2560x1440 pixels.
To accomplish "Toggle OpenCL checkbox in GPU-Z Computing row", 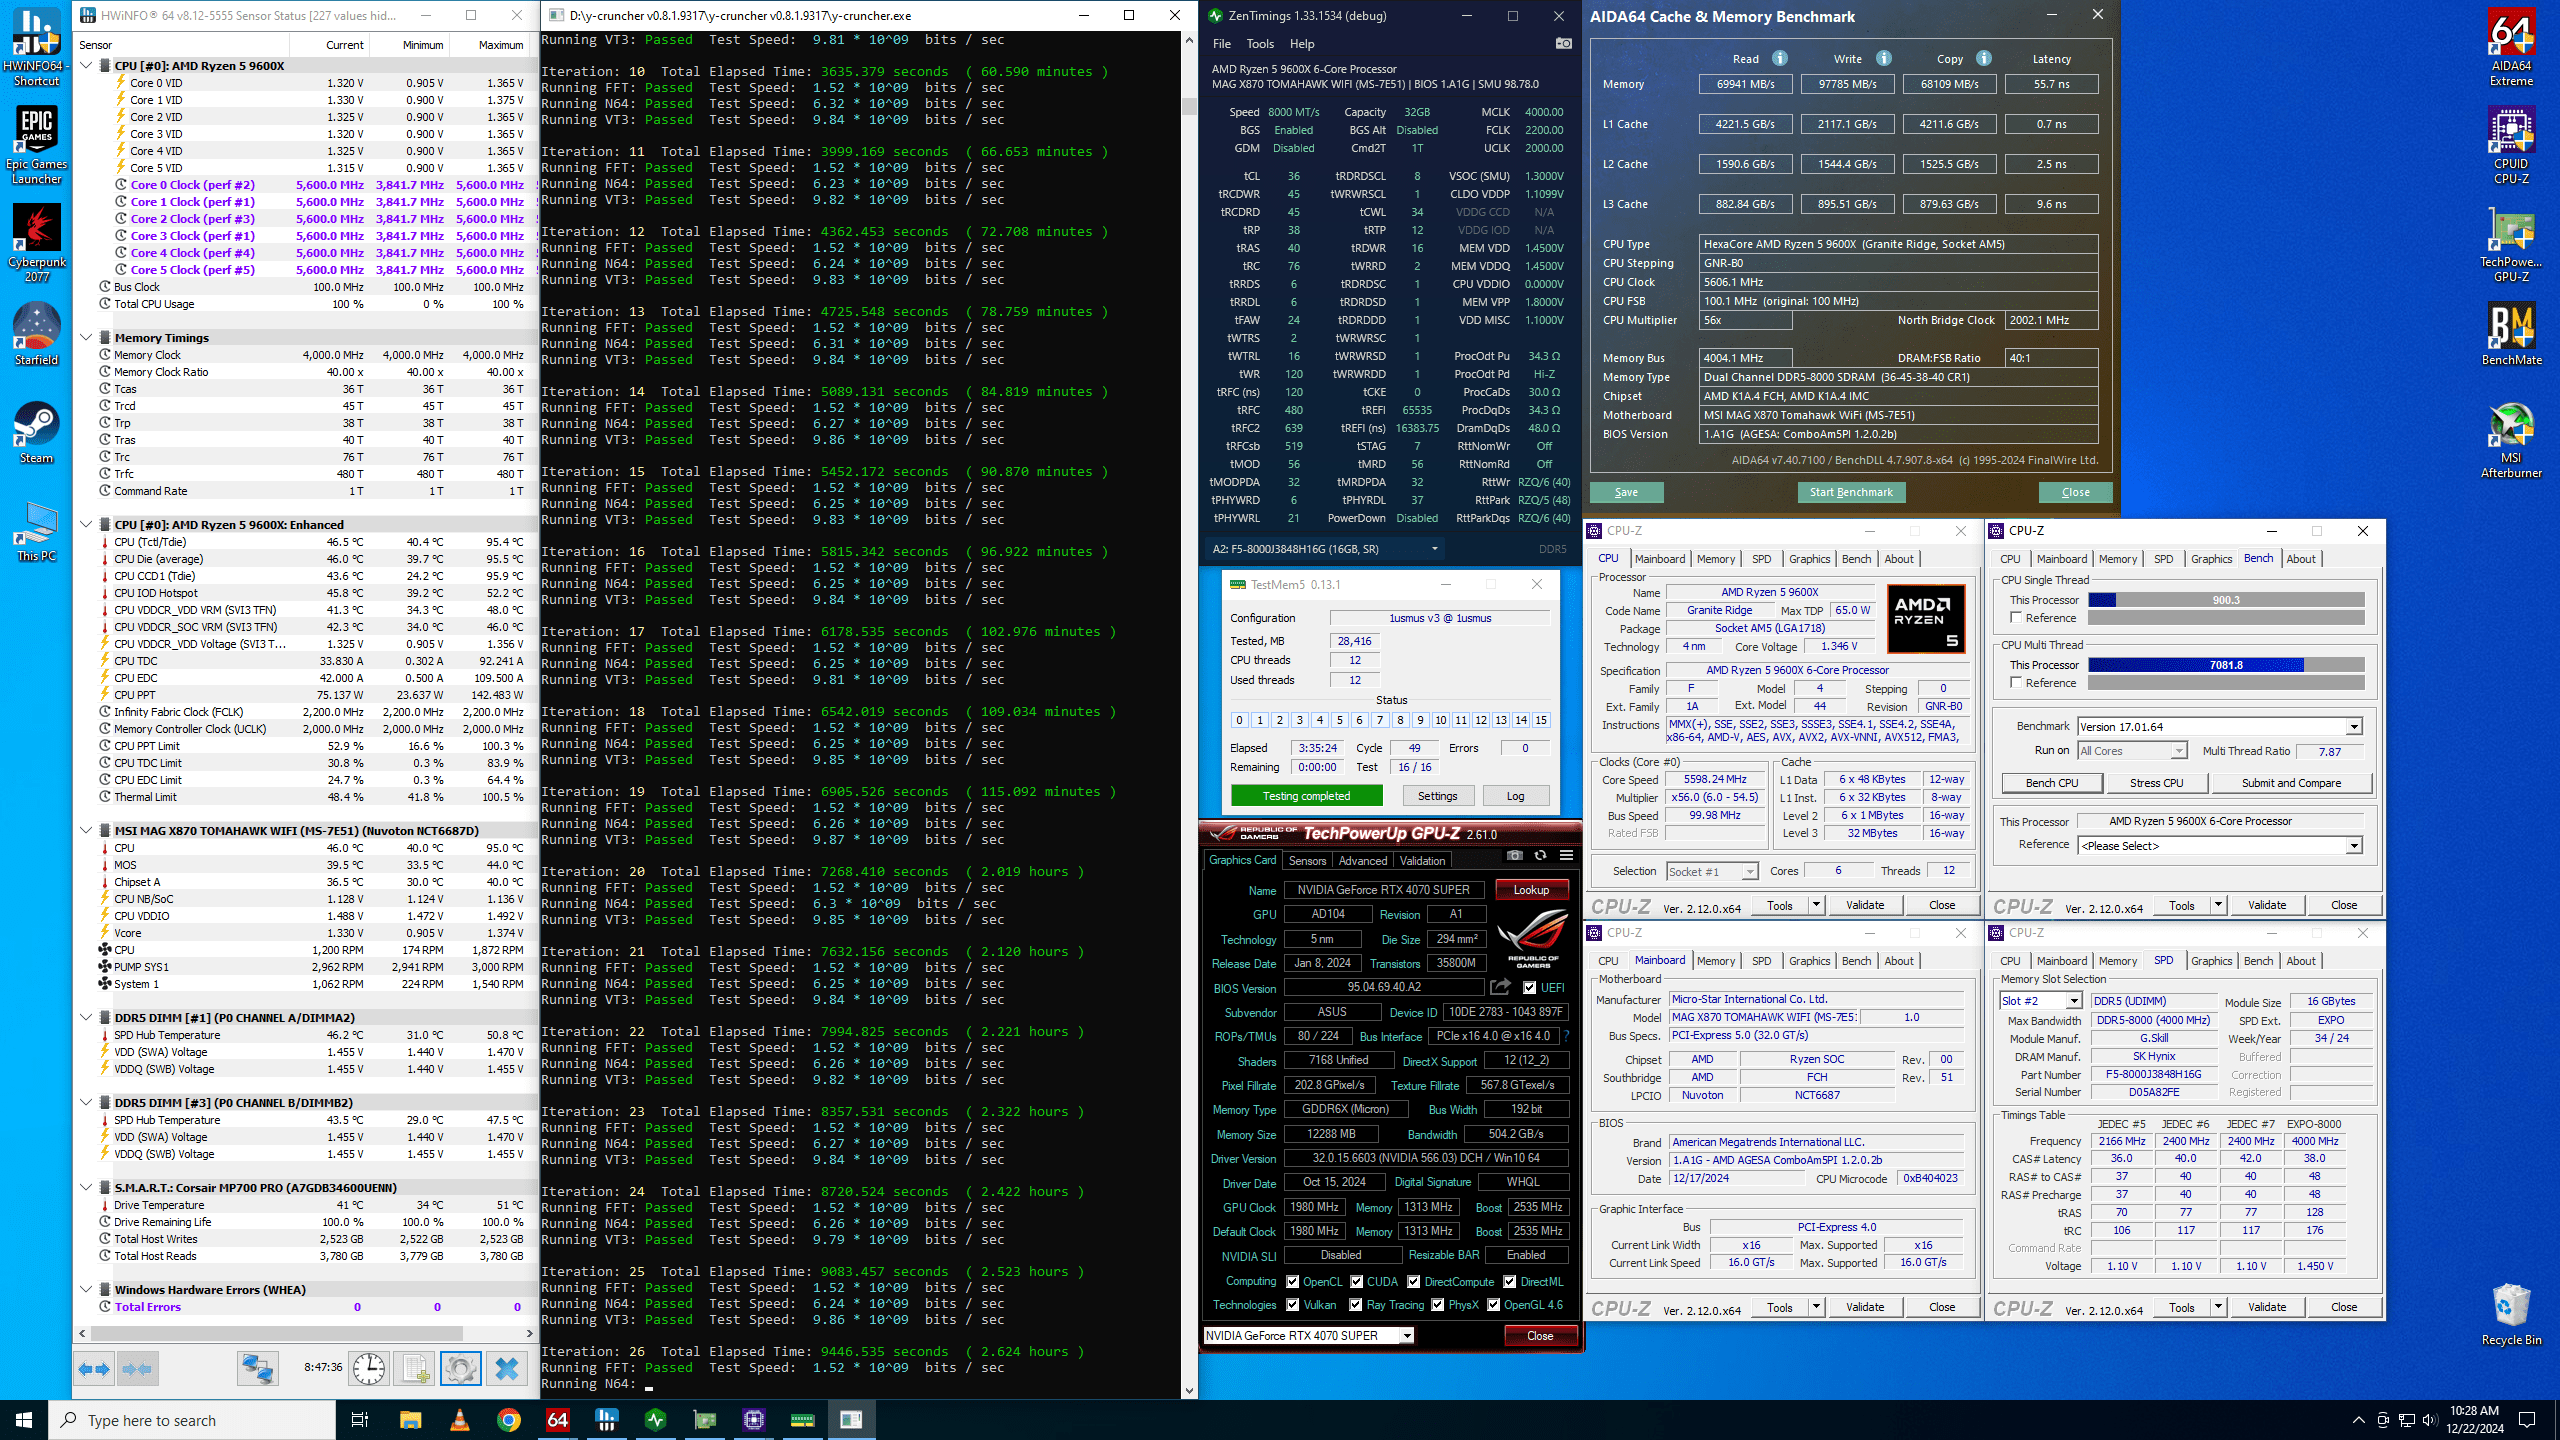I will click(x=1293, y=1282).
